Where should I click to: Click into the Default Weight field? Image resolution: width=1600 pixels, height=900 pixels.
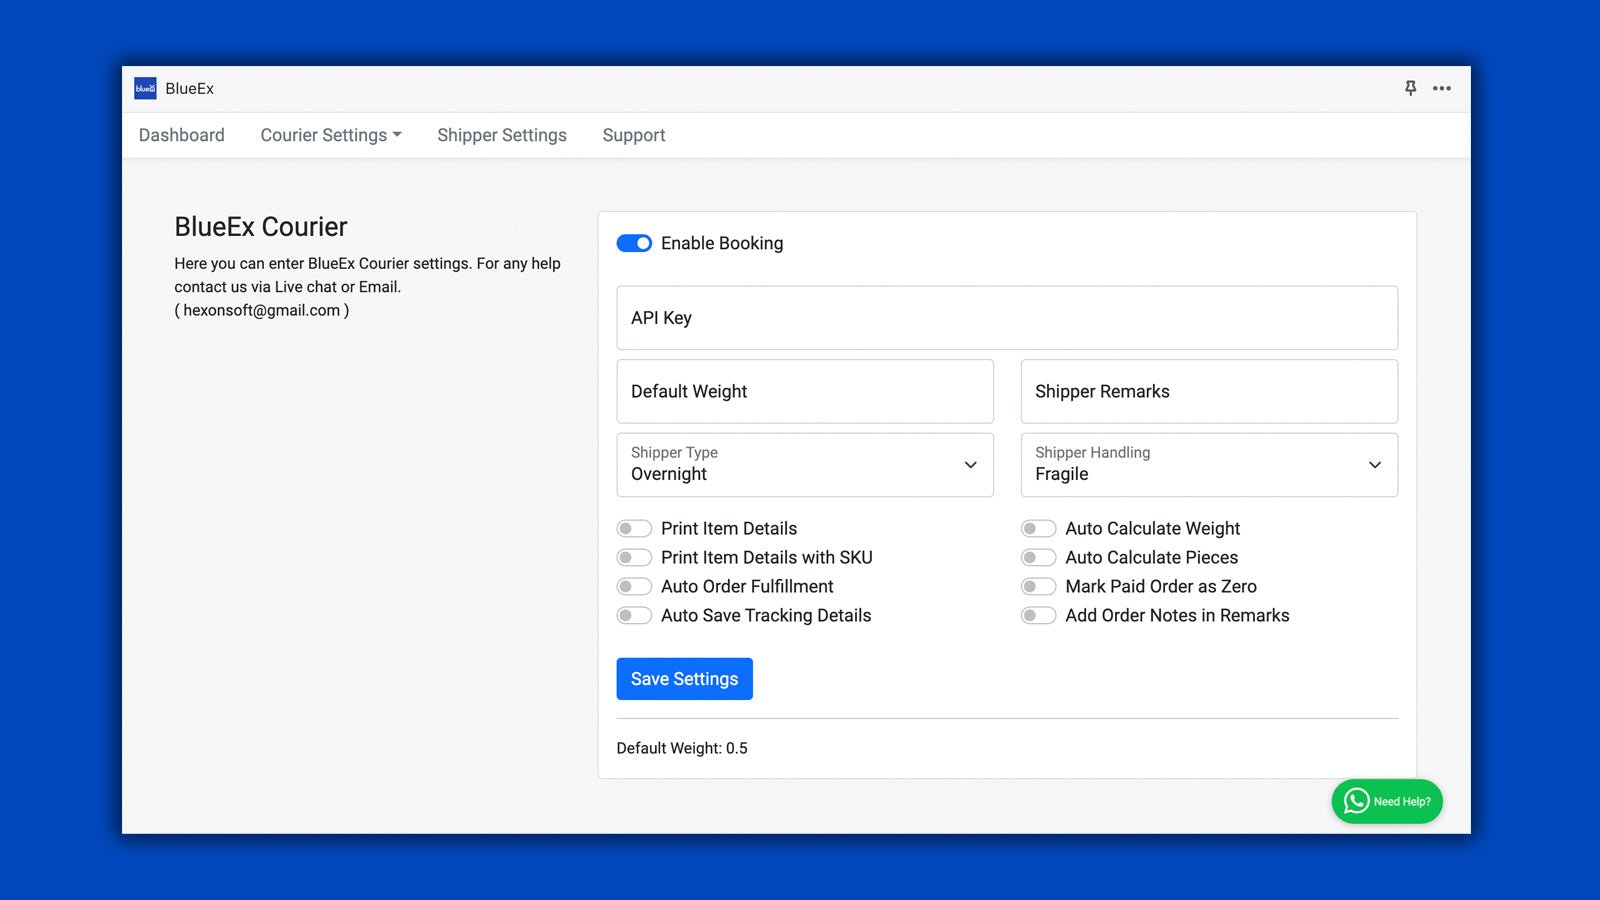tap(804, 391)
